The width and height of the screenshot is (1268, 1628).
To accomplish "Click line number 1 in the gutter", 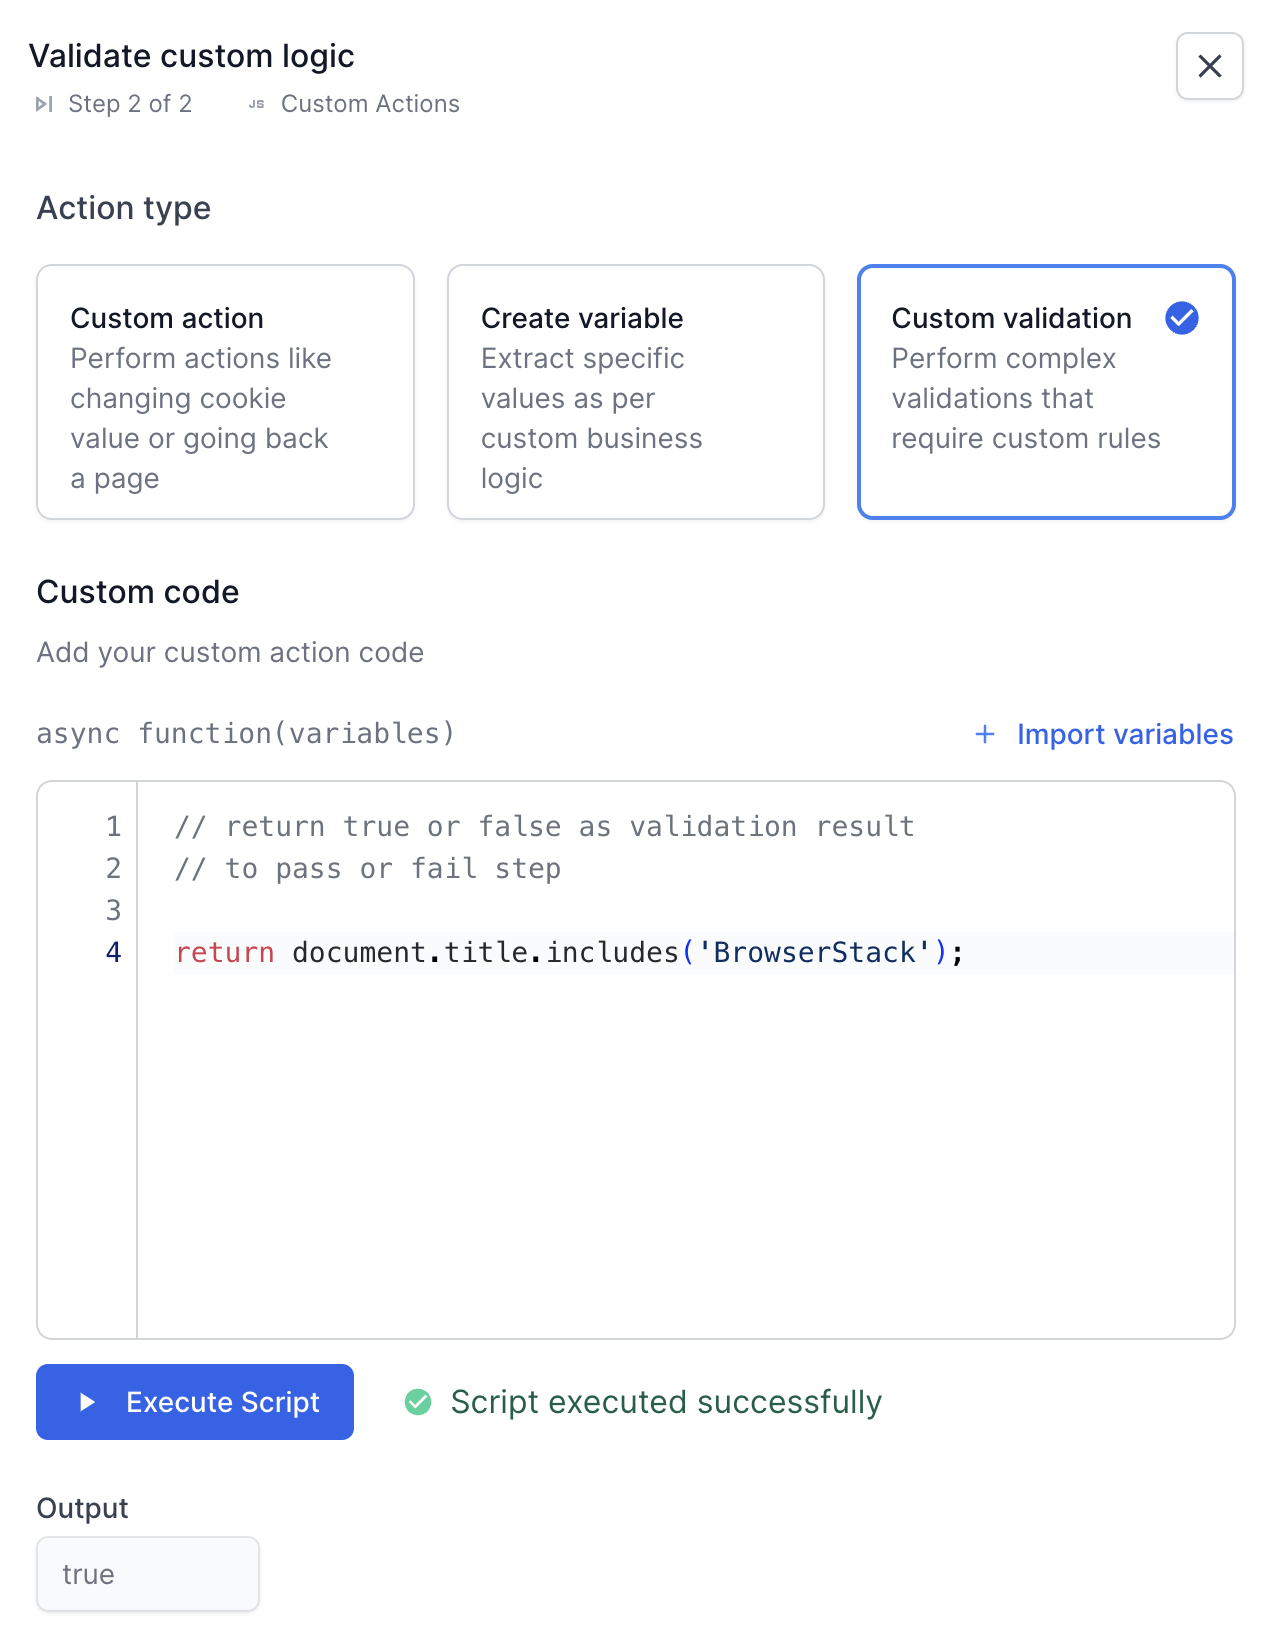I will point(113,826).
